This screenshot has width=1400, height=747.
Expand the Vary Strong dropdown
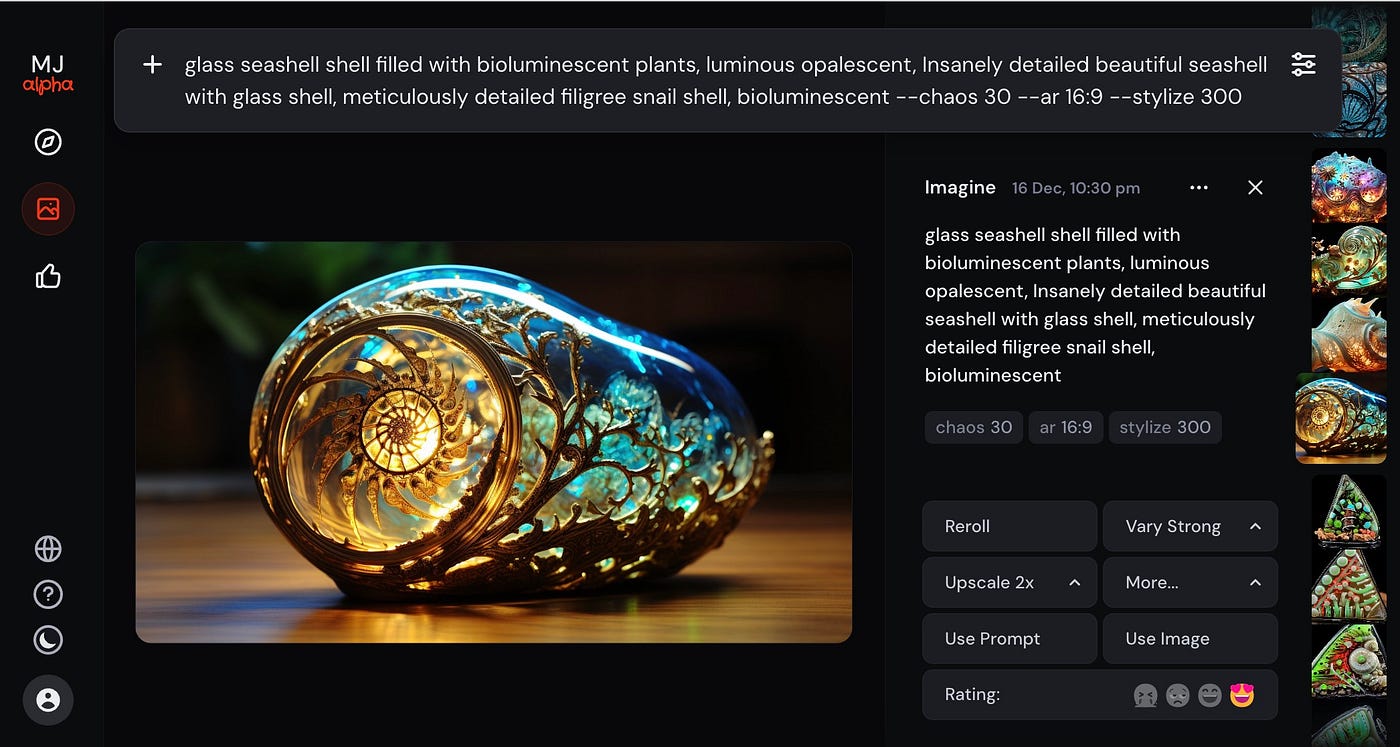1255,527
